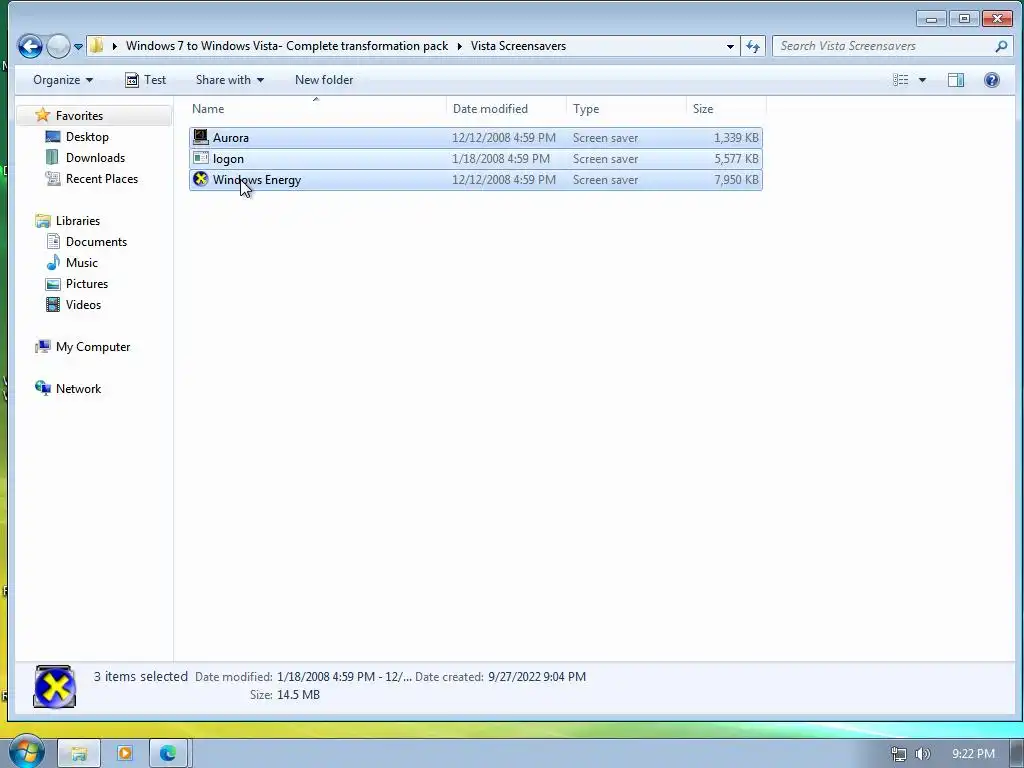The image size is (1024, 768).
Task: Open Desktop in the navigation pane
Action: [x=87, y=136]
